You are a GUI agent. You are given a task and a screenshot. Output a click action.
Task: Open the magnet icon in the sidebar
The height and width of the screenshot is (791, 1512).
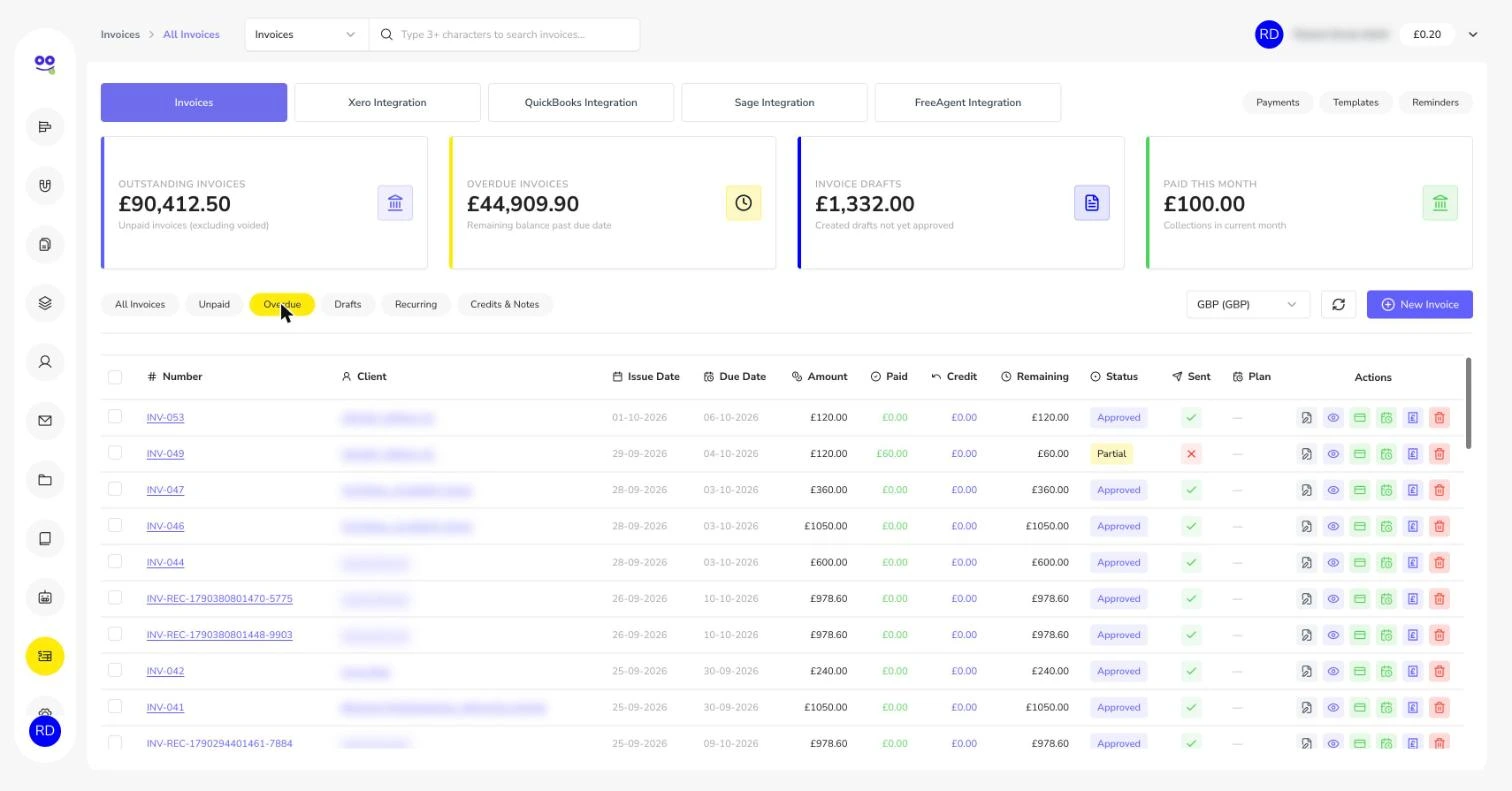click(x=45, y=186)
